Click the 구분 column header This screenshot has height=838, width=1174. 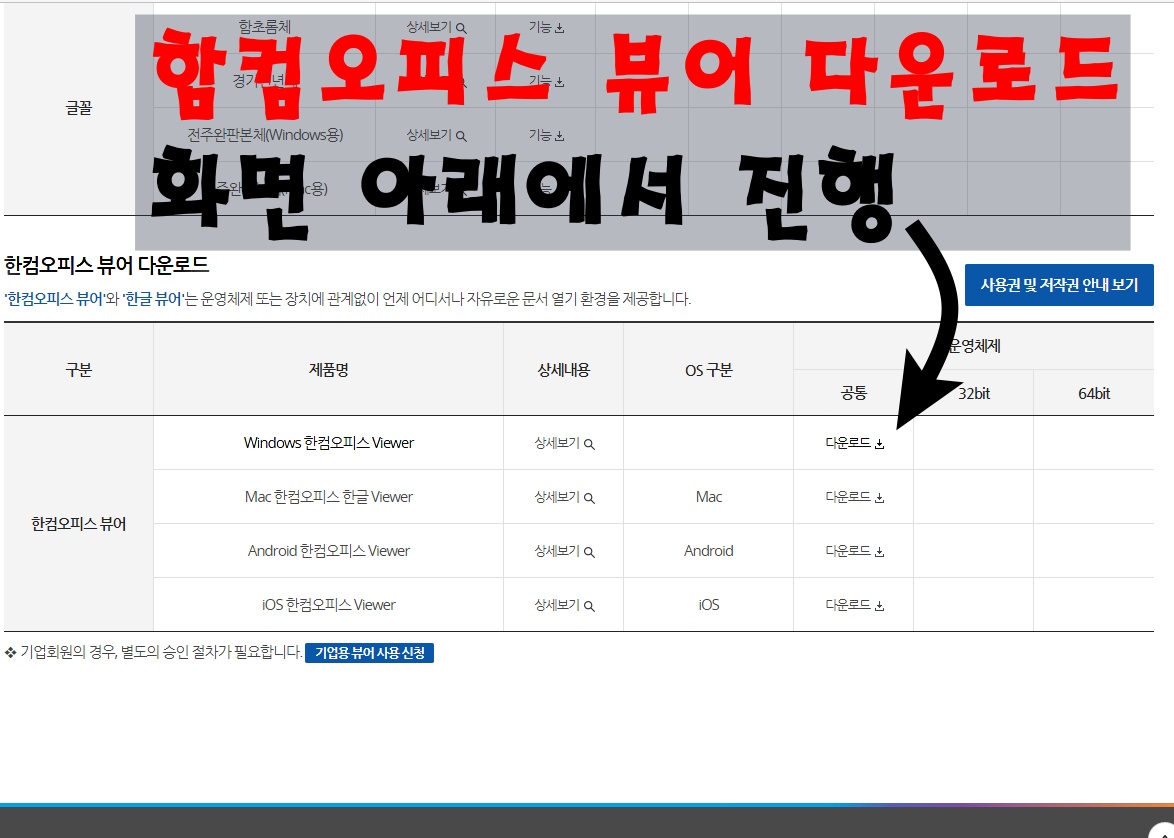click(x=79, y=370)
